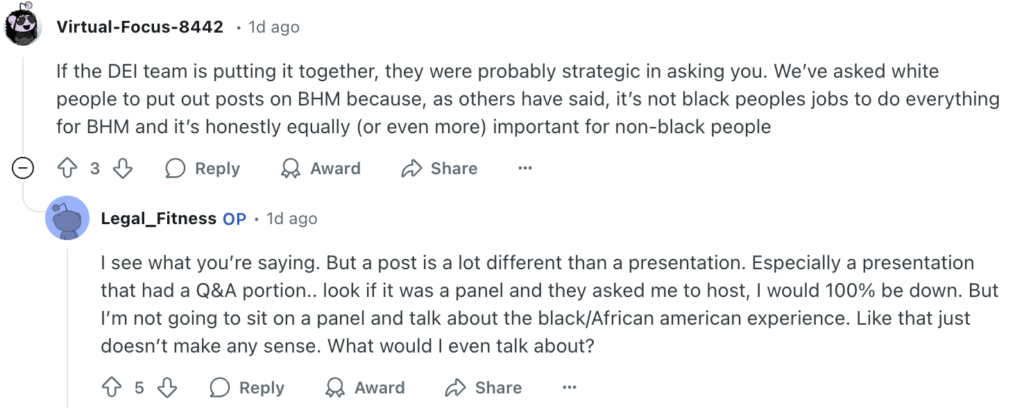The width and height of the screenshot is (1024, 408).
Task: Reply to Virtual-Focus-8442's comment
Action: 203,168
